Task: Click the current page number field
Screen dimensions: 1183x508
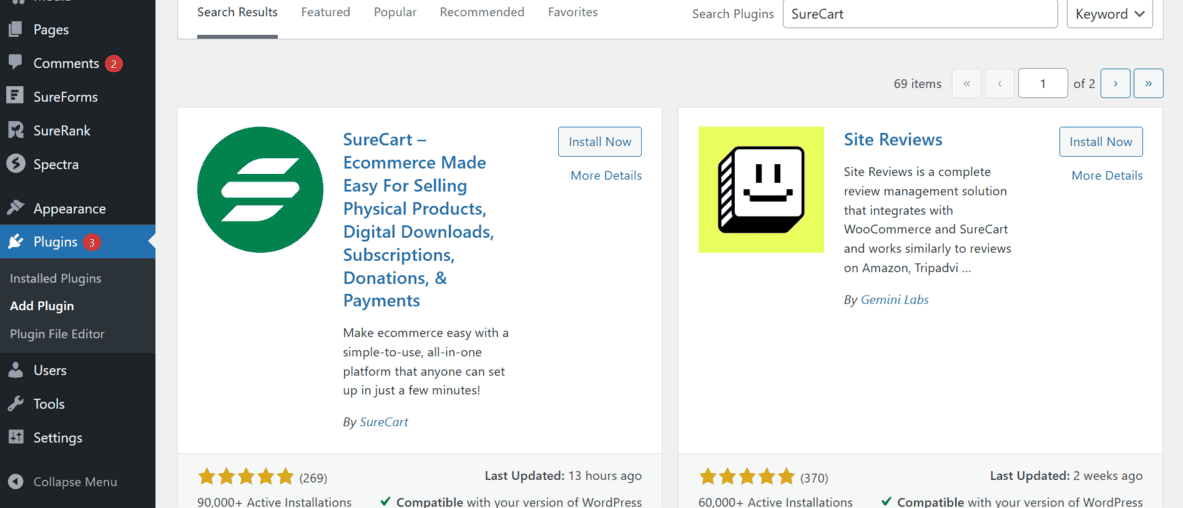Action: 1043,83
